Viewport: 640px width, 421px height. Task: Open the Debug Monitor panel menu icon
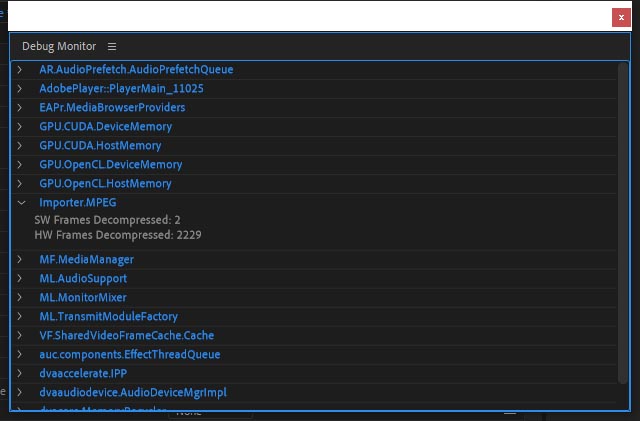point(112,47)
